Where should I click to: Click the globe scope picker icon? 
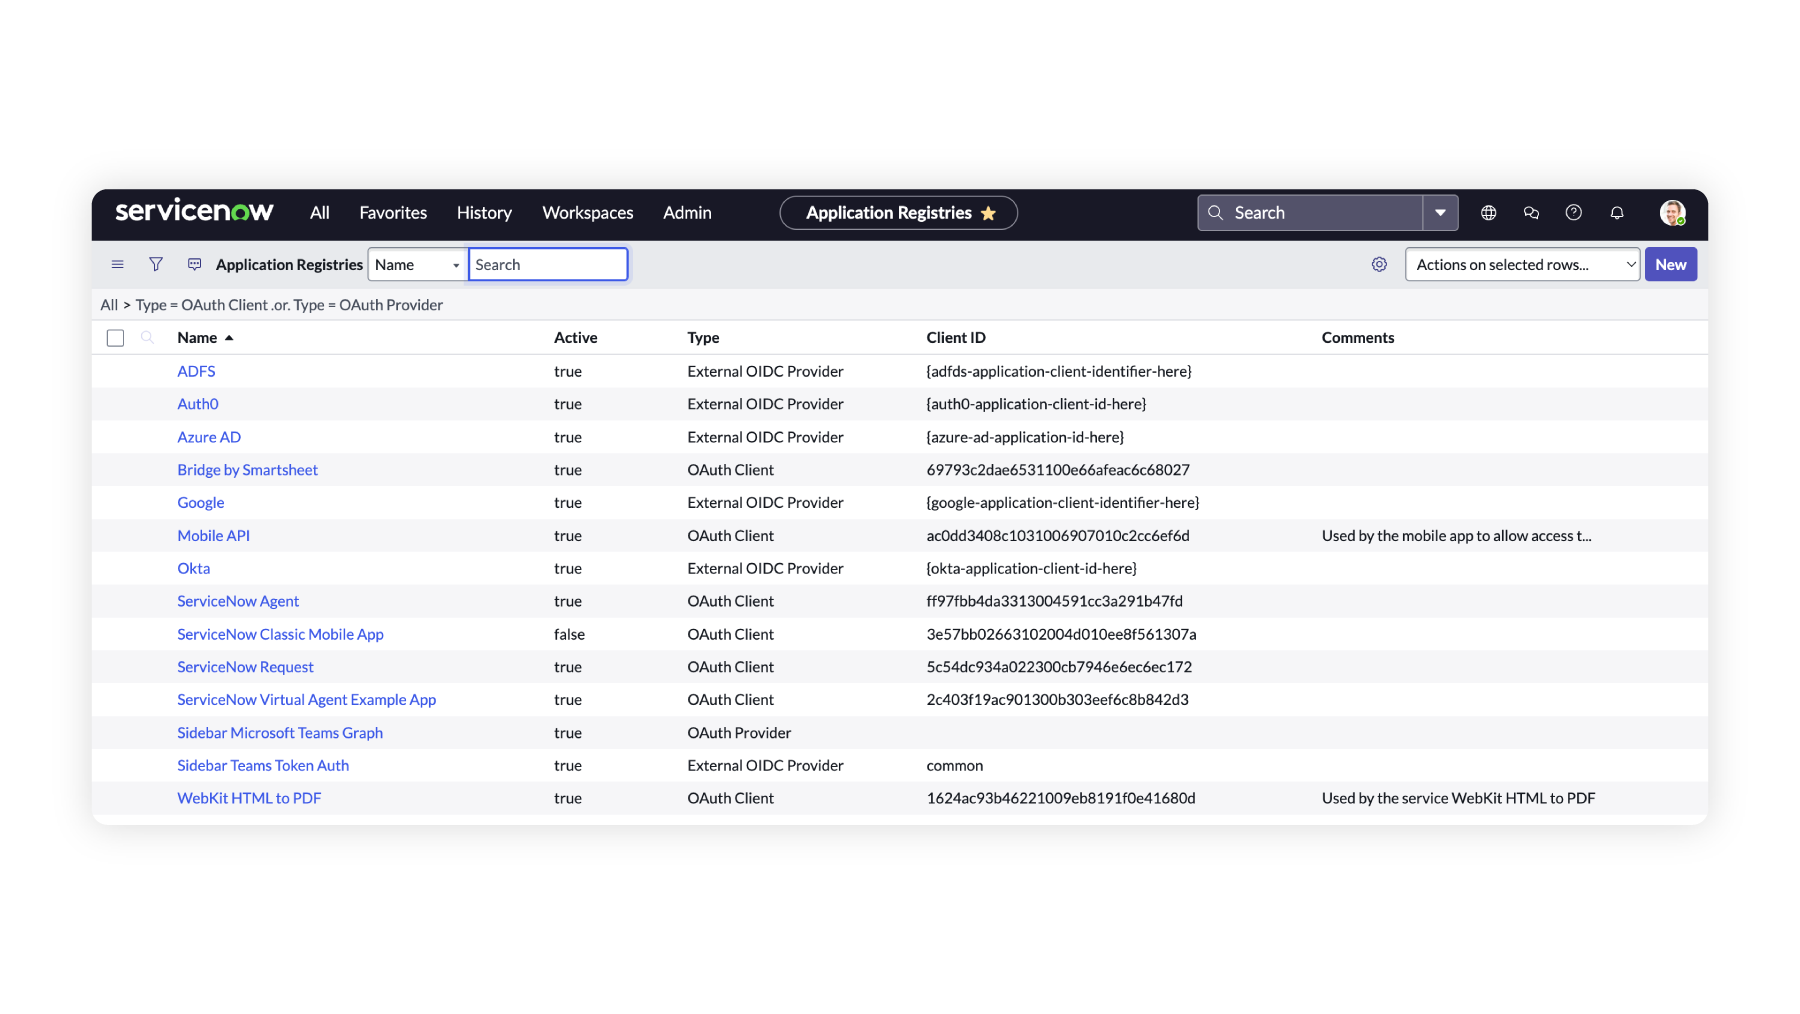[x=1488, y=213]
